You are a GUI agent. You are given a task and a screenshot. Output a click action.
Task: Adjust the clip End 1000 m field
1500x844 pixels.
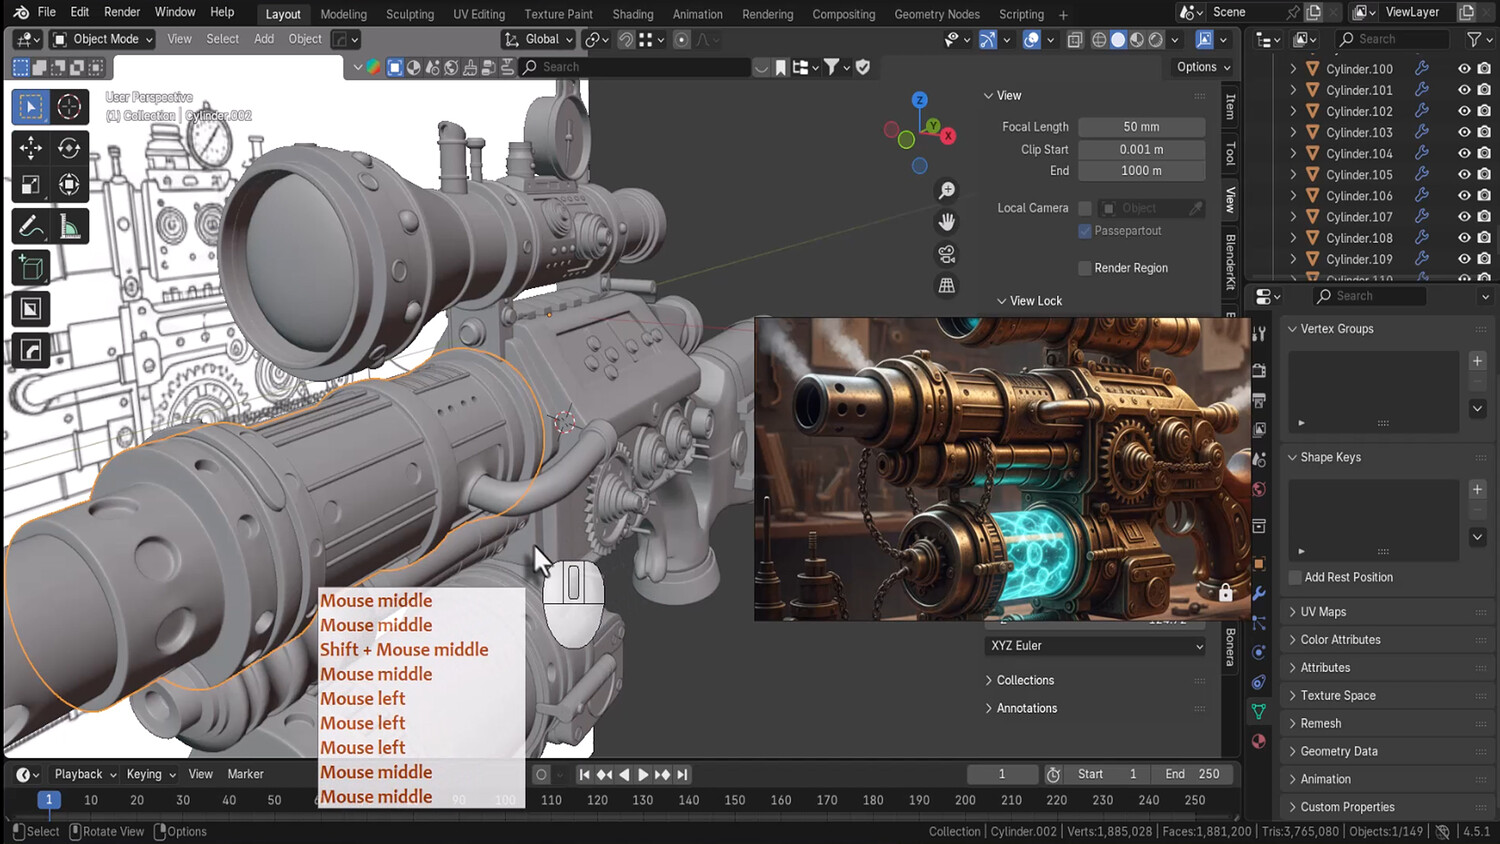(1141, 171)
